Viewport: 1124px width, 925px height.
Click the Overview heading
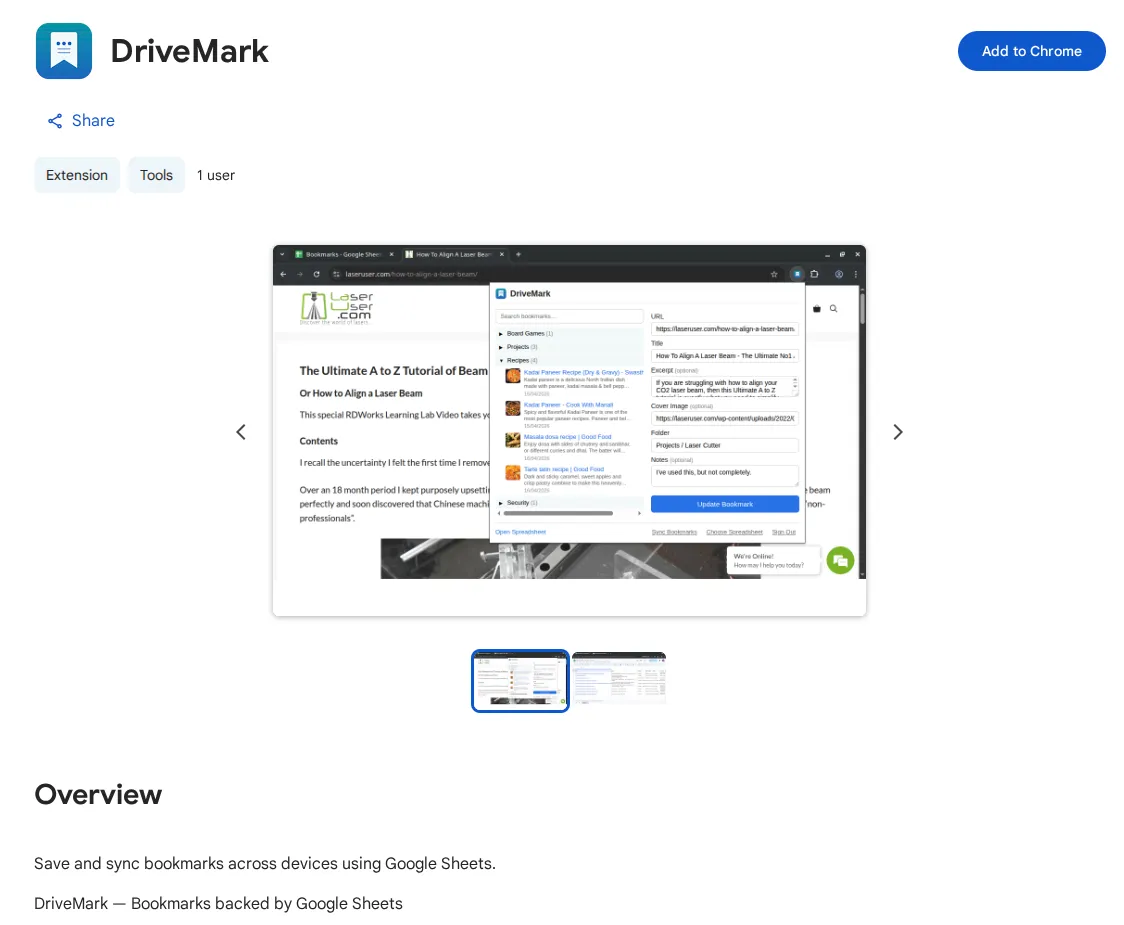pyautogui.click(x=98, y=794)
